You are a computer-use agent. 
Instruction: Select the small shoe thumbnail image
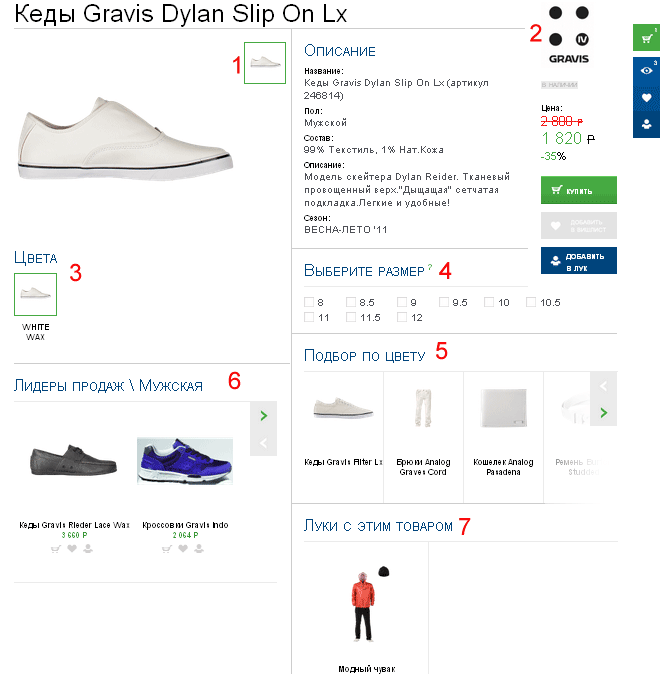click(x=265, y=62)
